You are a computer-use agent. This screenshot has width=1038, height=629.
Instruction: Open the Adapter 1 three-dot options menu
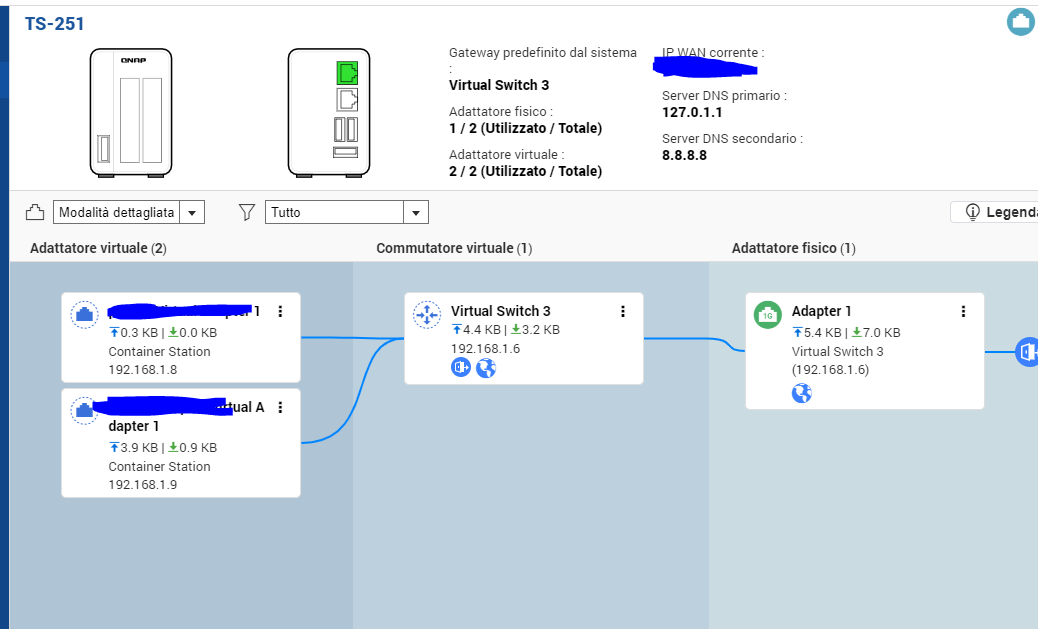pos(964,312)
